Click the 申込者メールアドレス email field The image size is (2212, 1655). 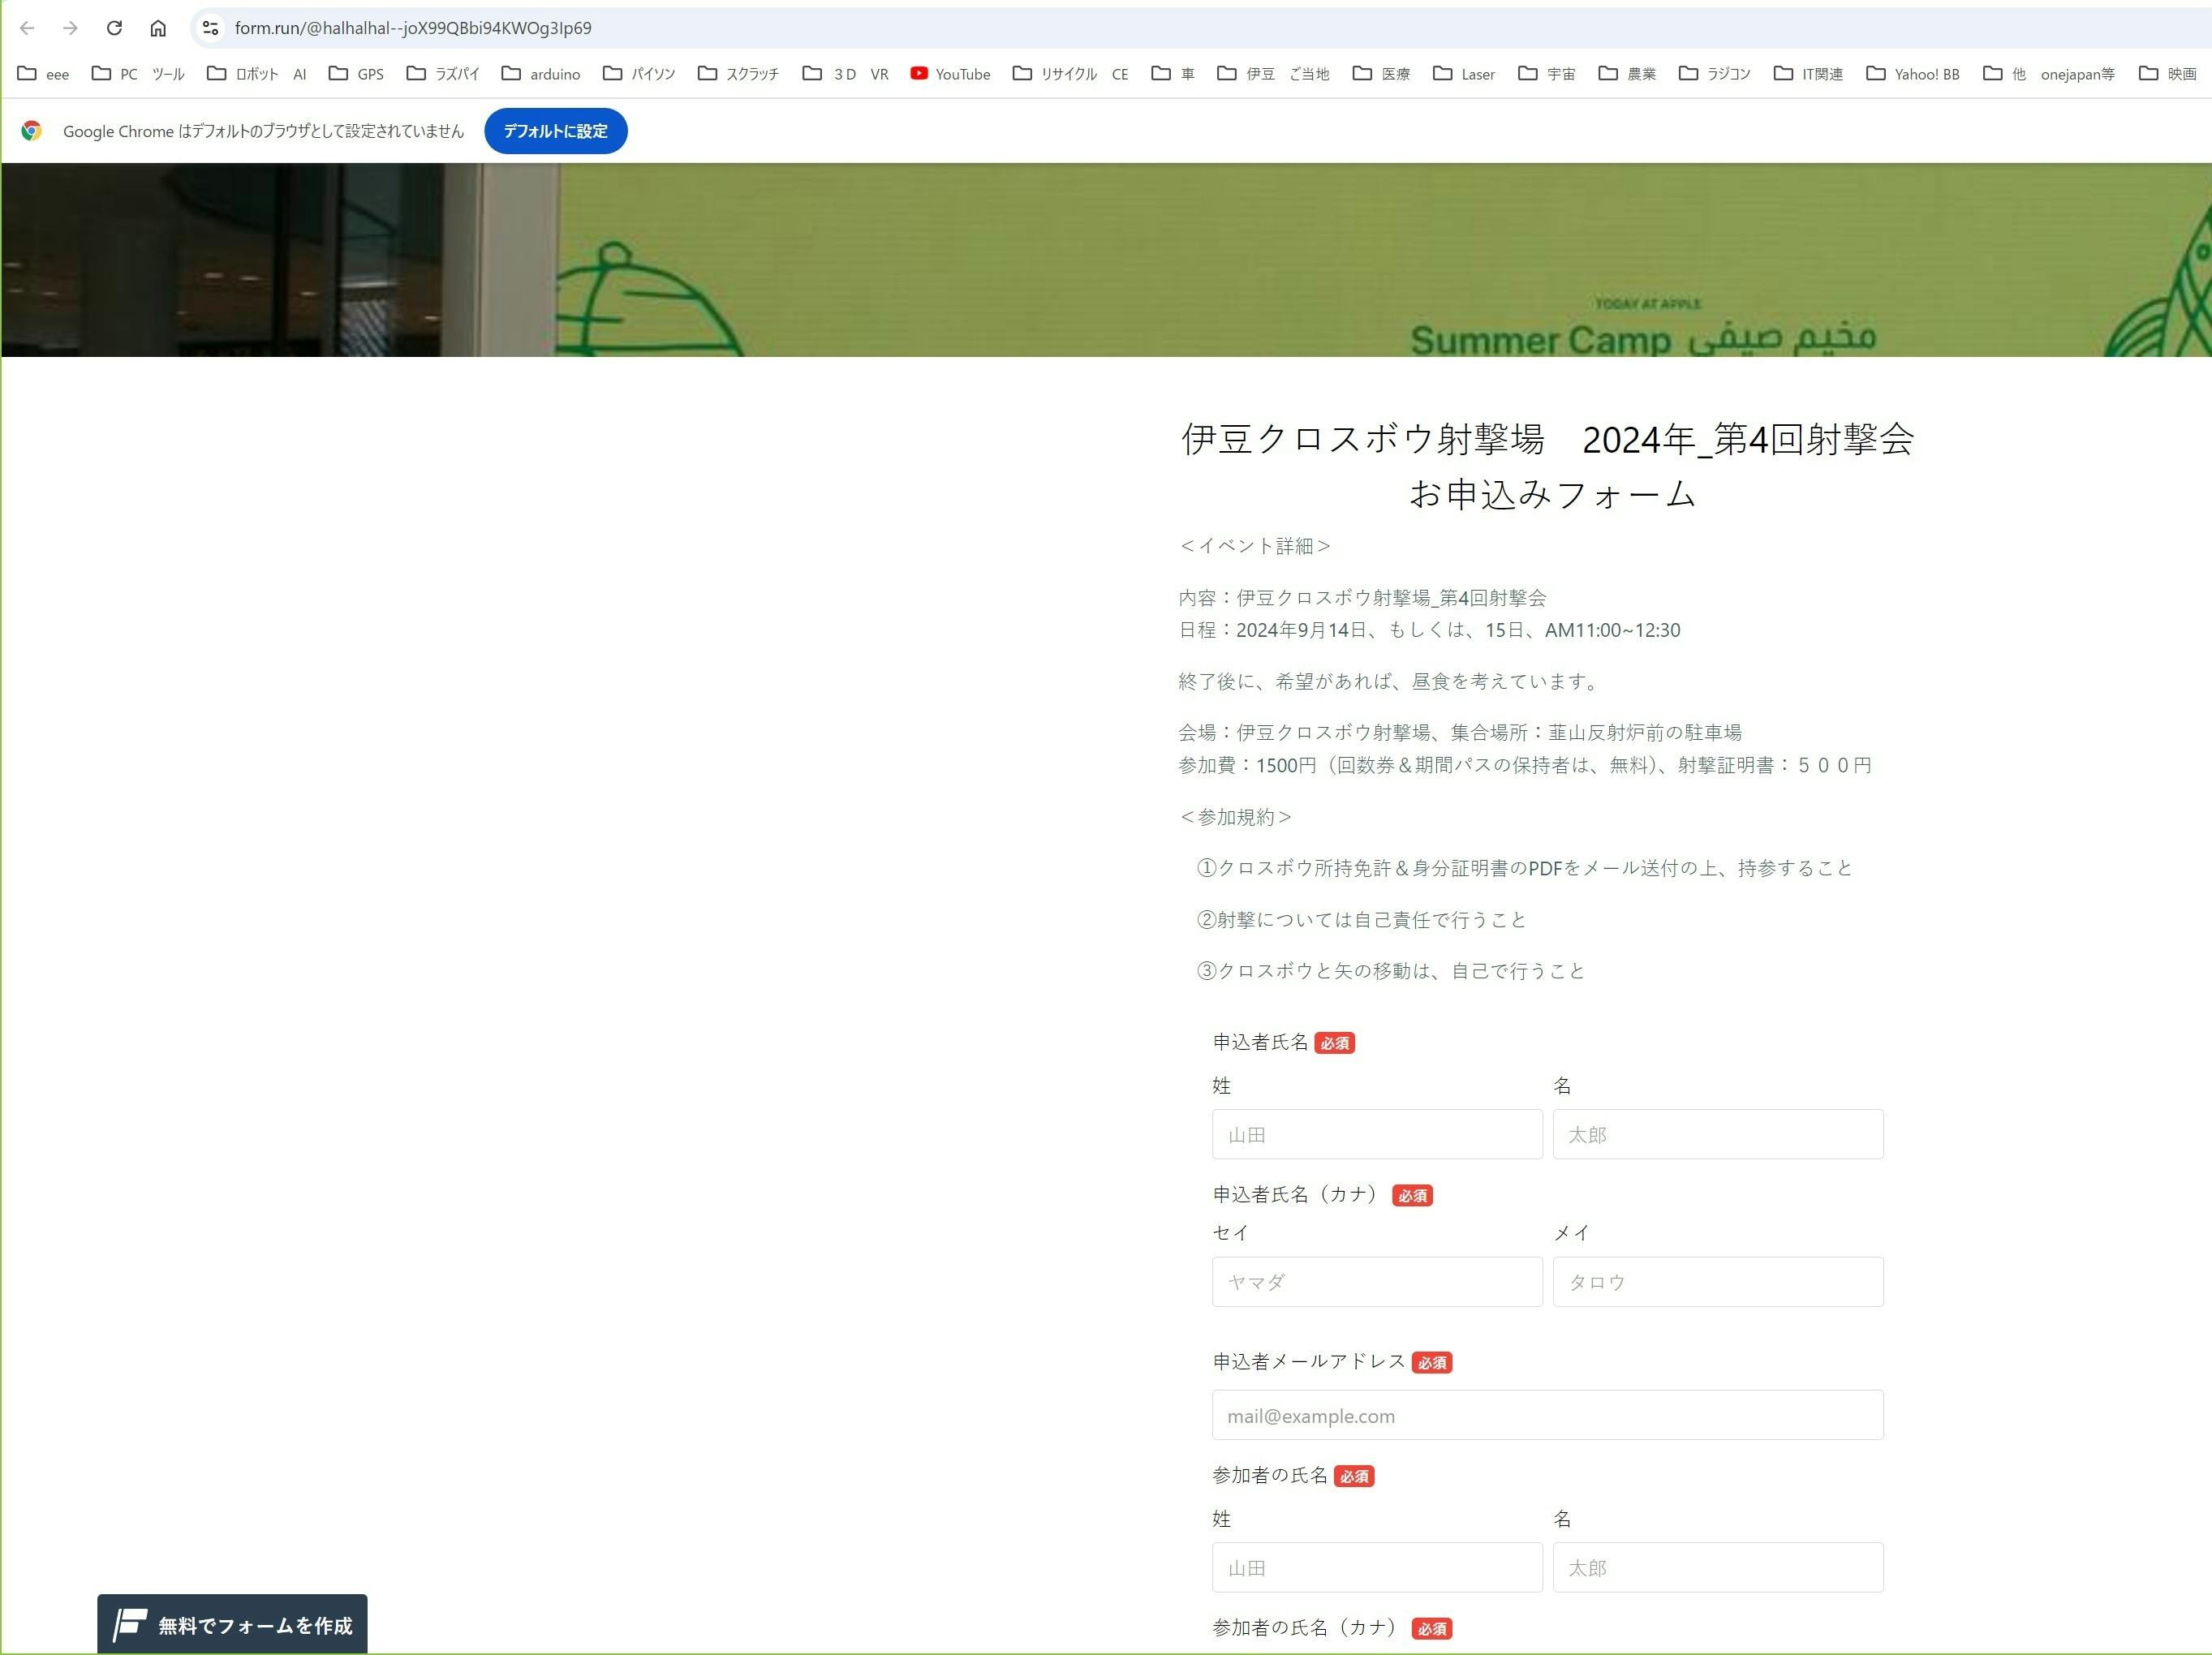(x=1547, y=1415)
